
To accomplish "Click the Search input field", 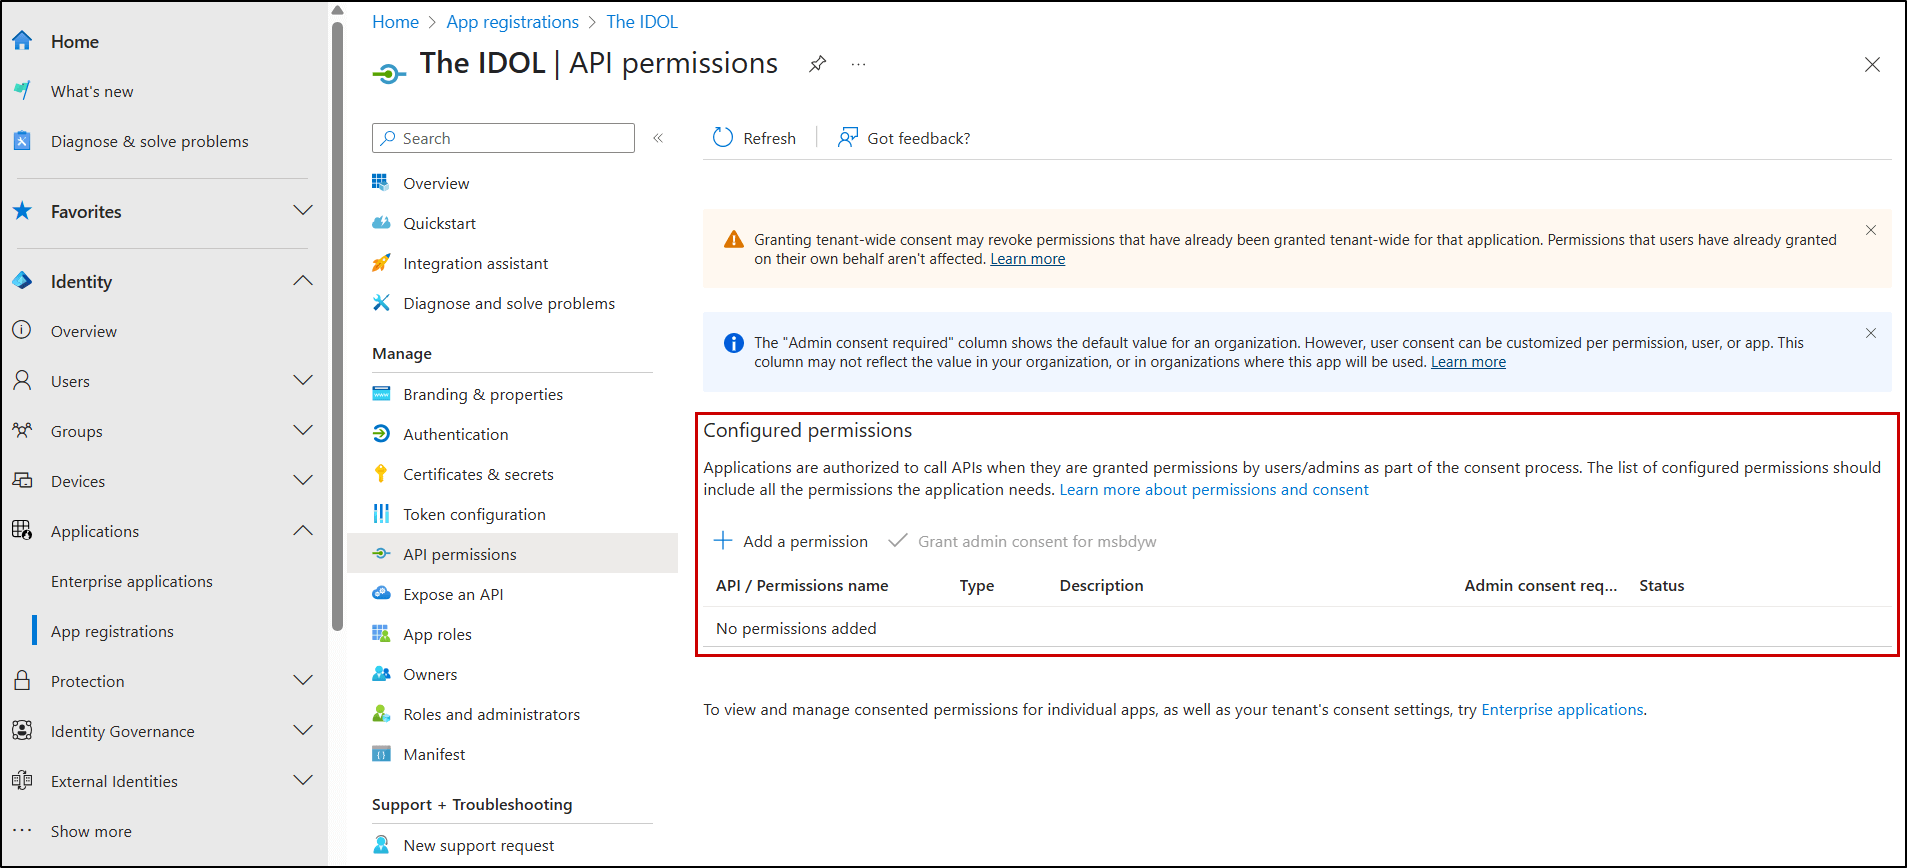I will tap(502, 137).
